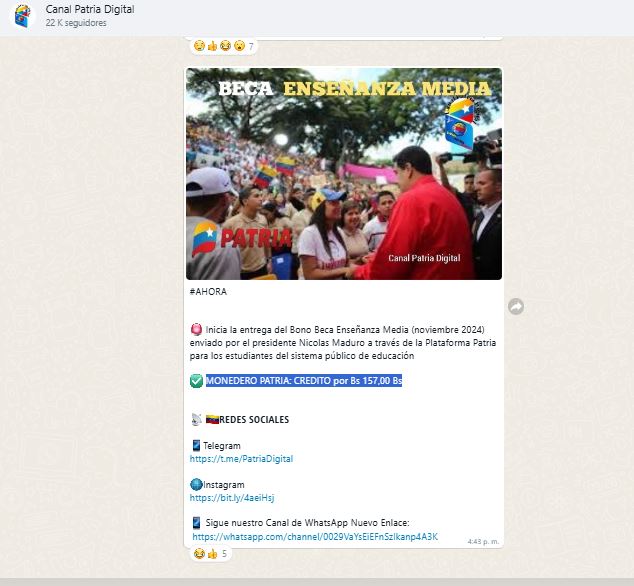Click the Instagram label text

[224, 484]
